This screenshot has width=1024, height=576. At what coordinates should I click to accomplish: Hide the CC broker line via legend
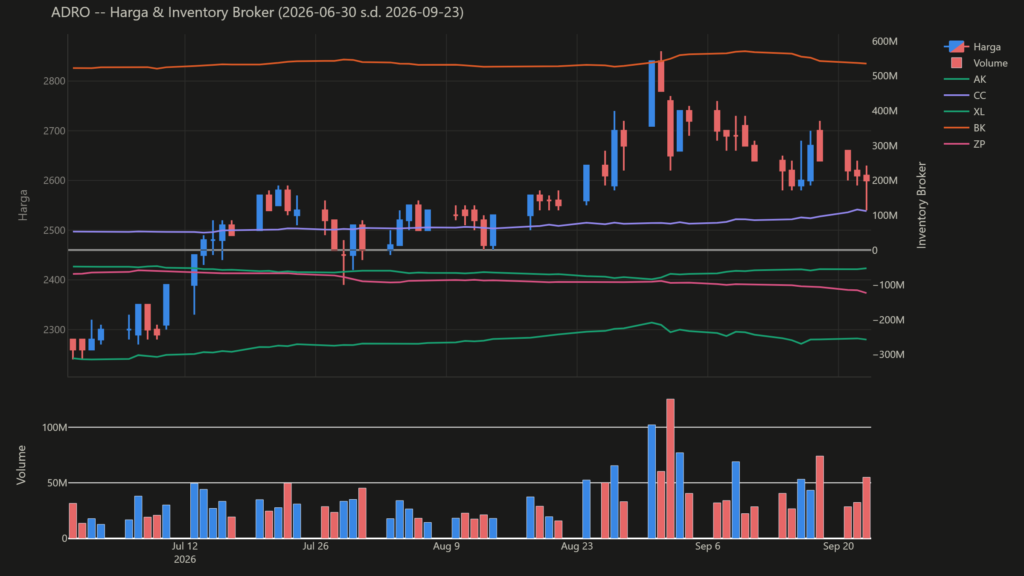pyautogui.click(x=965, y=95)
